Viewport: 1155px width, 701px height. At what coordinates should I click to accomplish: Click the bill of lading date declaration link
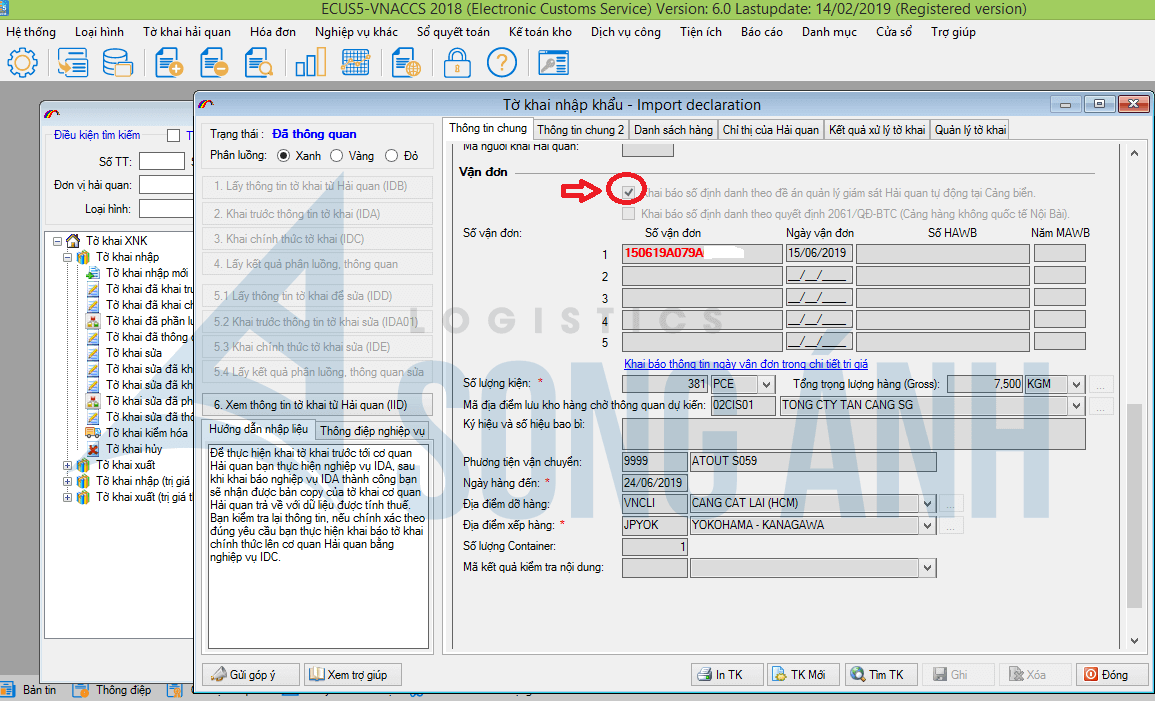(745, 364)
